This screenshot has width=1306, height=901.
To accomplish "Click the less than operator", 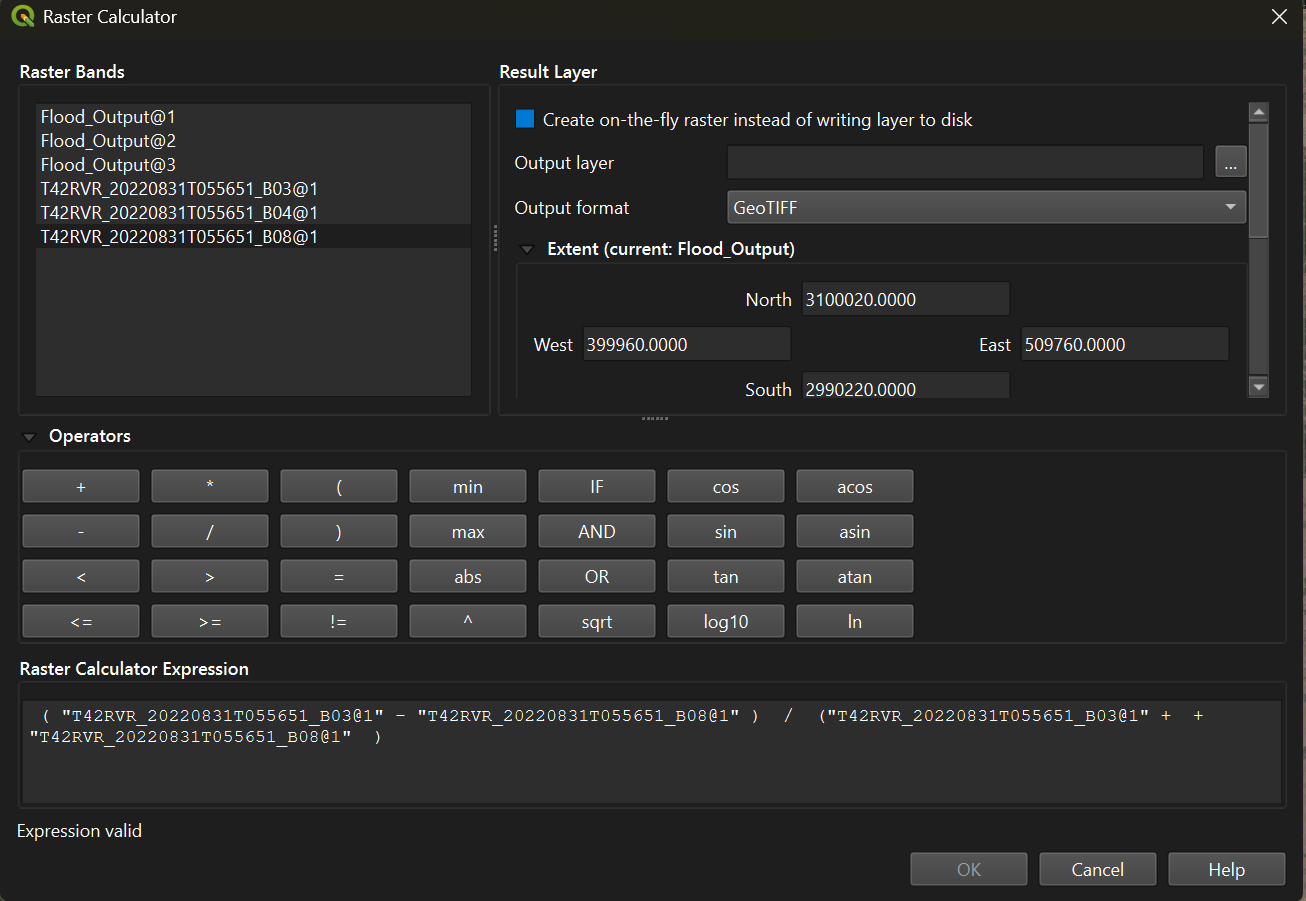I will point(81,577).
